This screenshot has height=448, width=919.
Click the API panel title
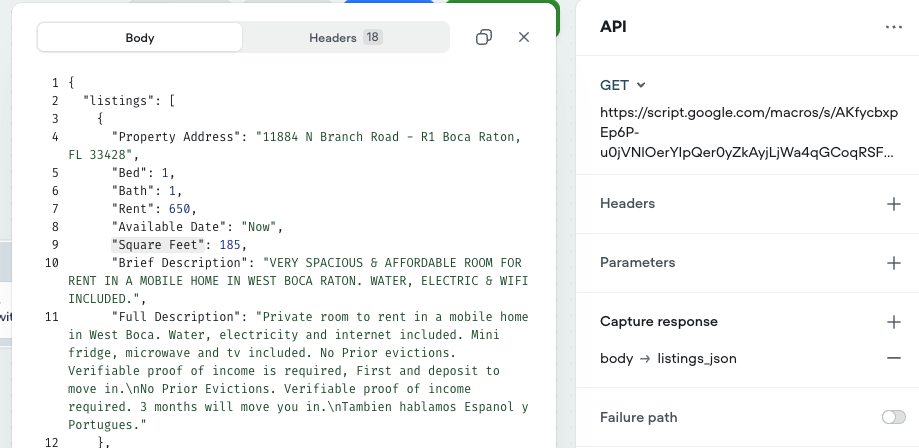tap(613, 27)
